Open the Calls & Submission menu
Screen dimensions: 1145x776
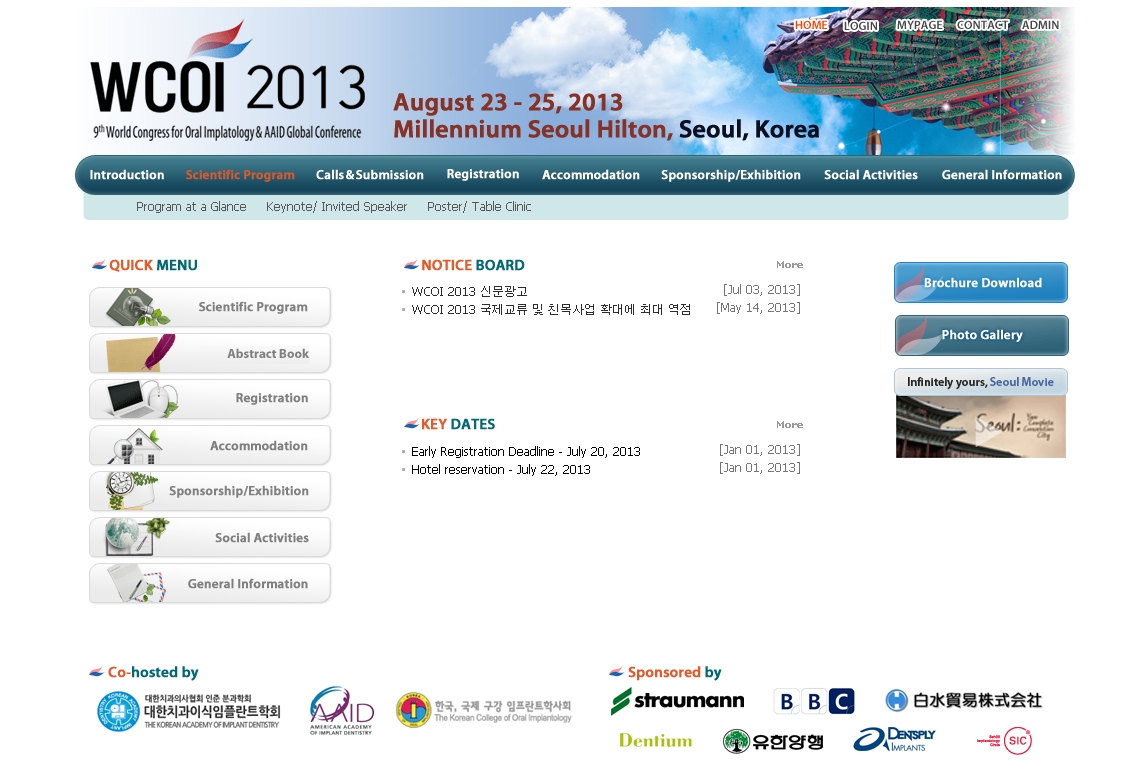coord(369,174)
